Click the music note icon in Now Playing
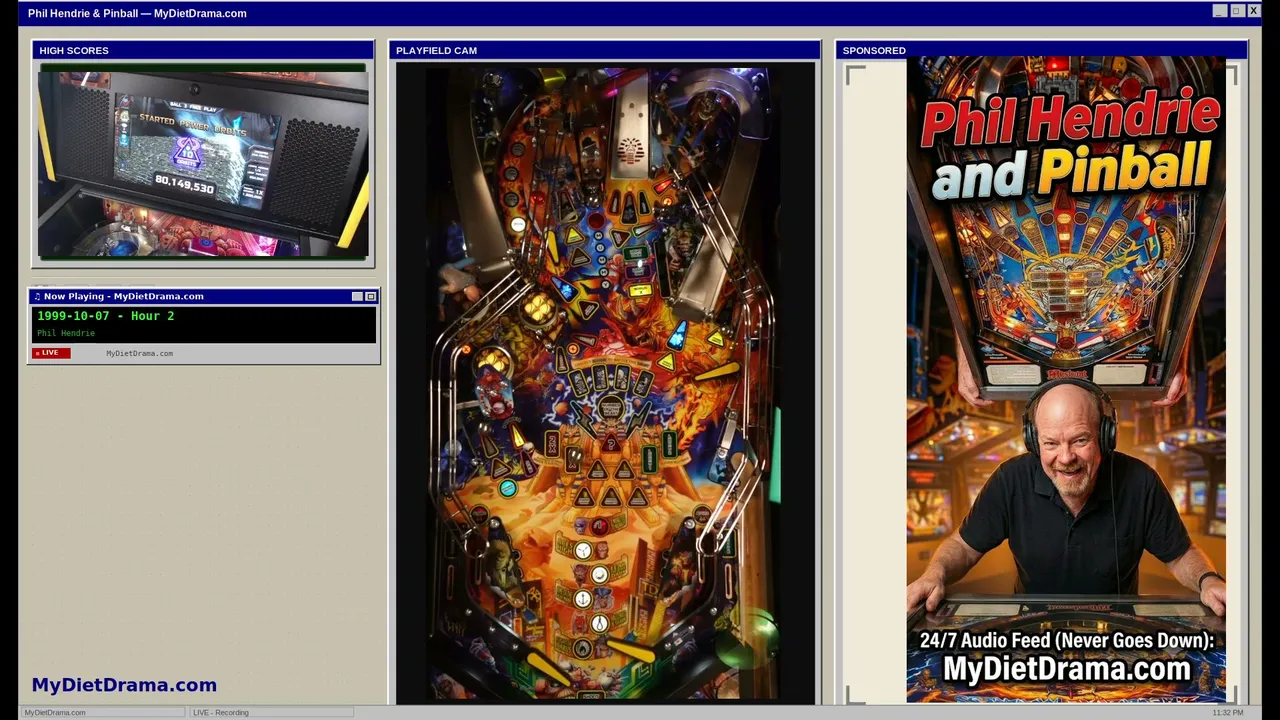This screenshot has height=720, width=1280. click(37, 297)
